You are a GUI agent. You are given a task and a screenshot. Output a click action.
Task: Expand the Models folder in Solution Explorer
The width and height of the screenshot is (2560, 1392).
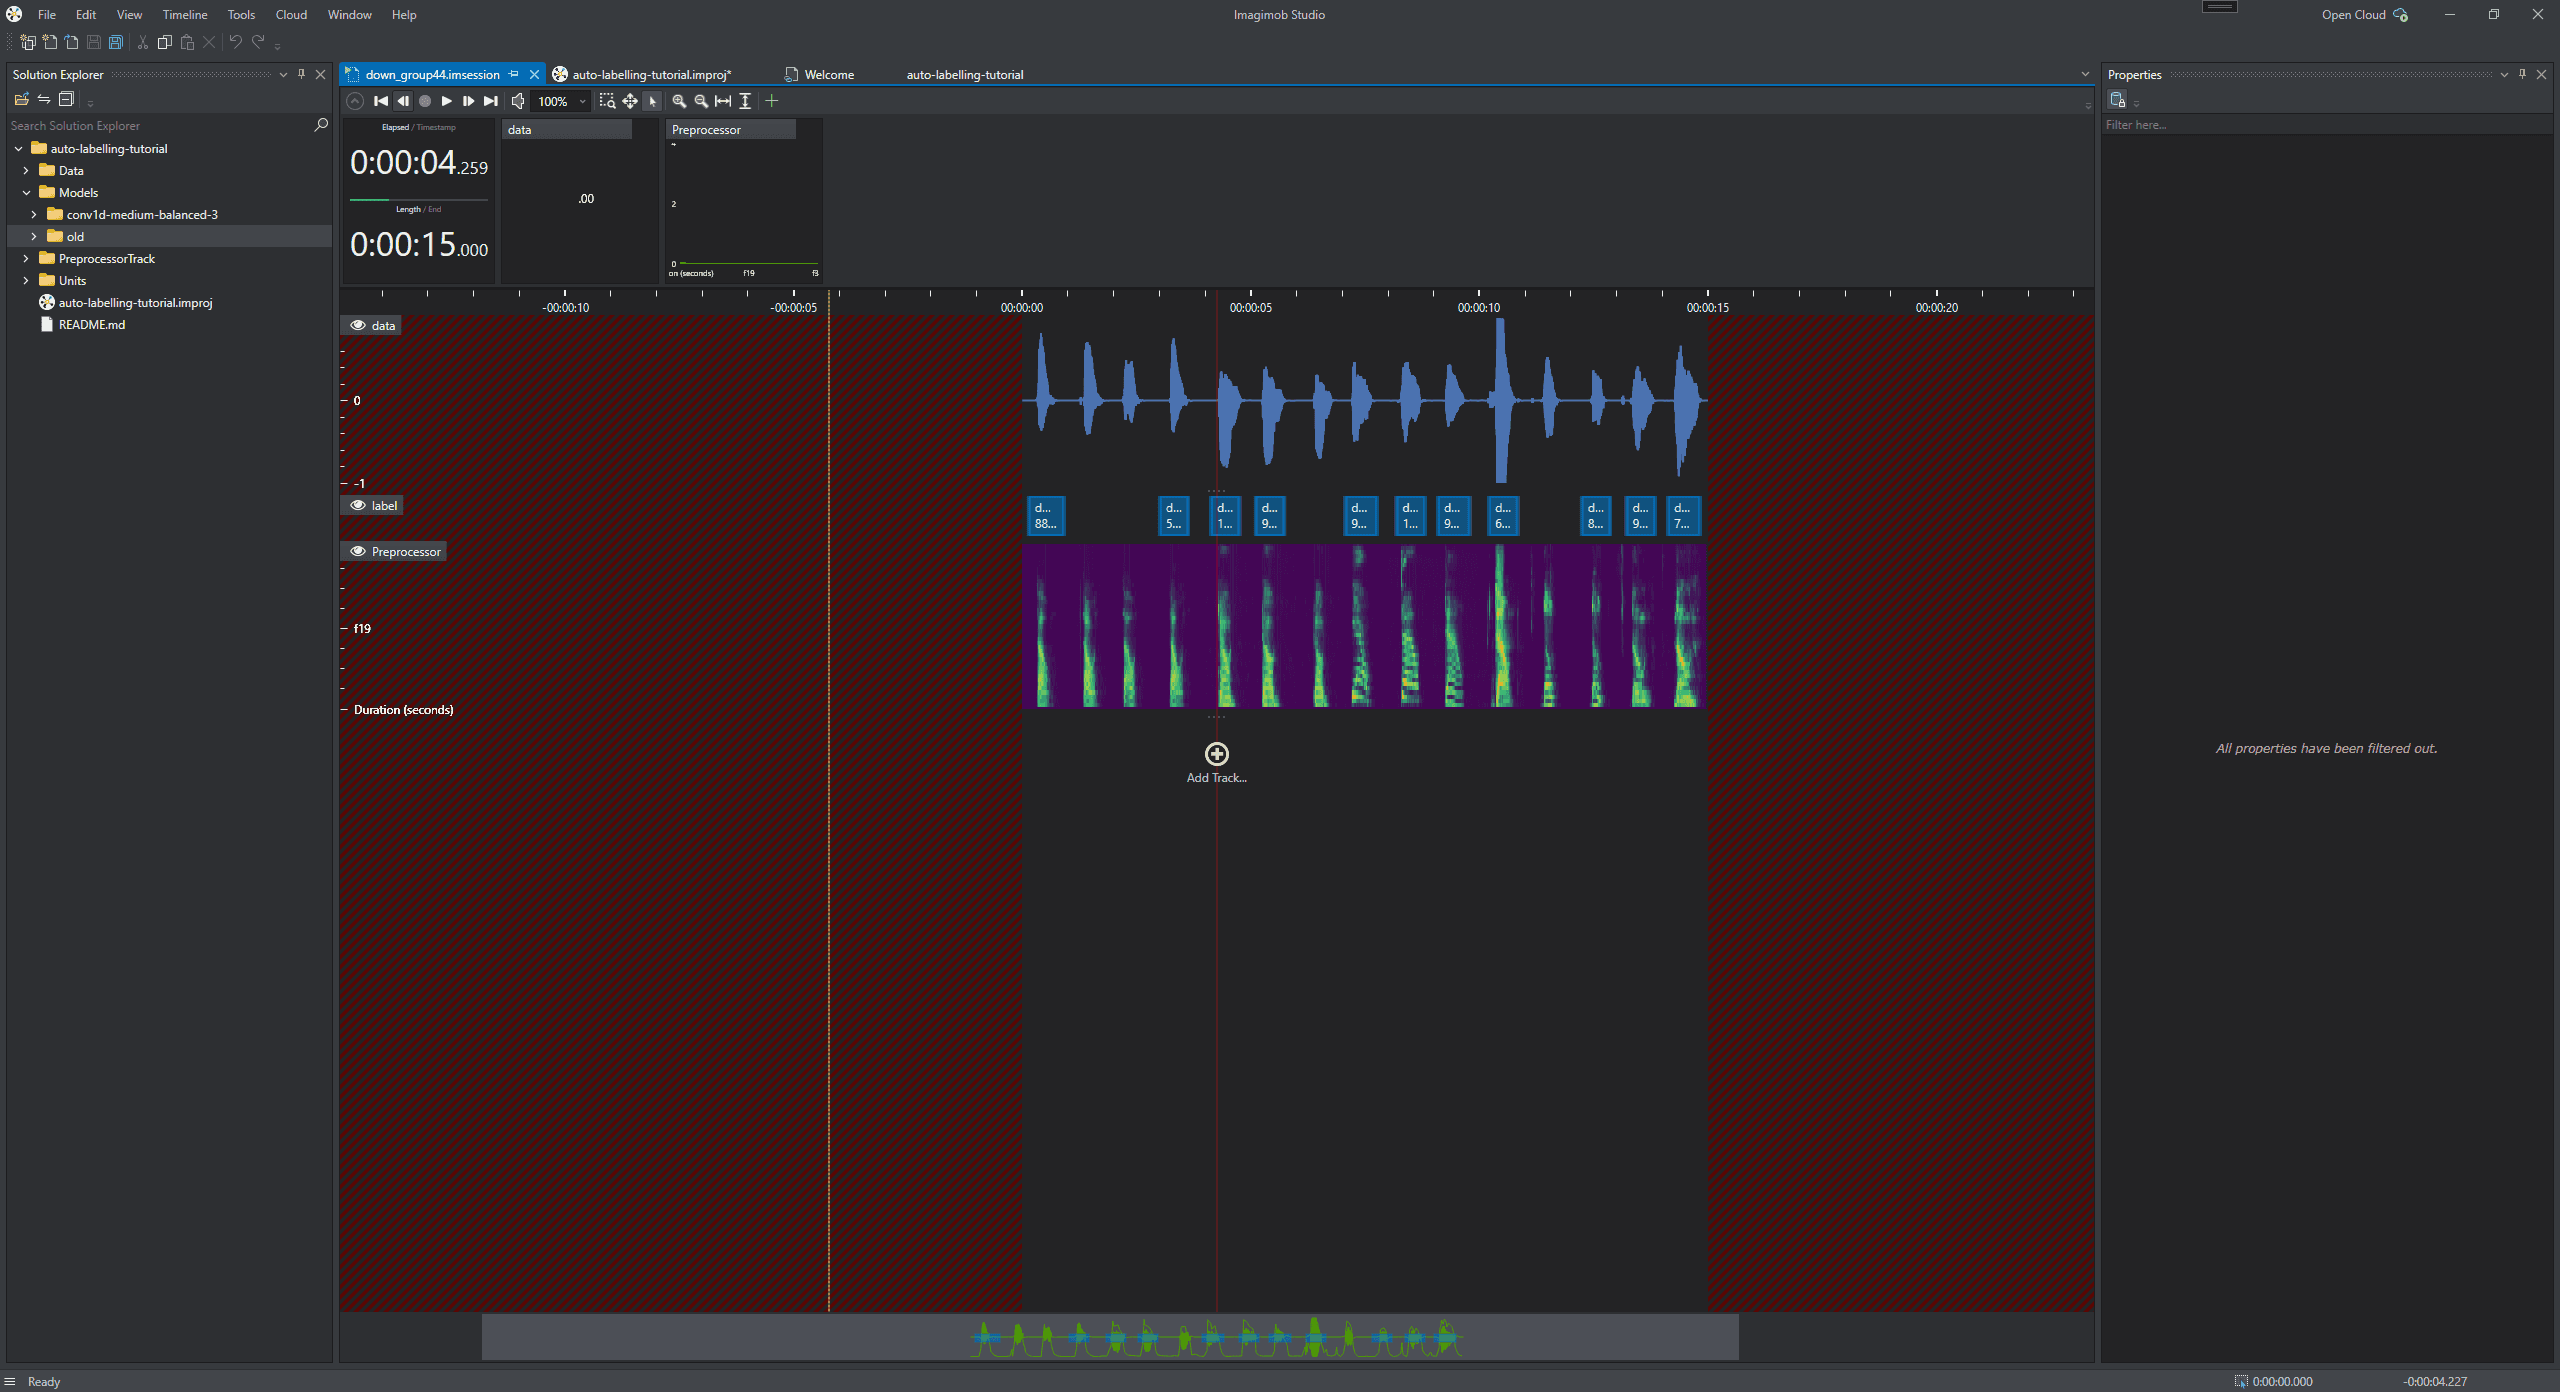(x=26, y=192)
